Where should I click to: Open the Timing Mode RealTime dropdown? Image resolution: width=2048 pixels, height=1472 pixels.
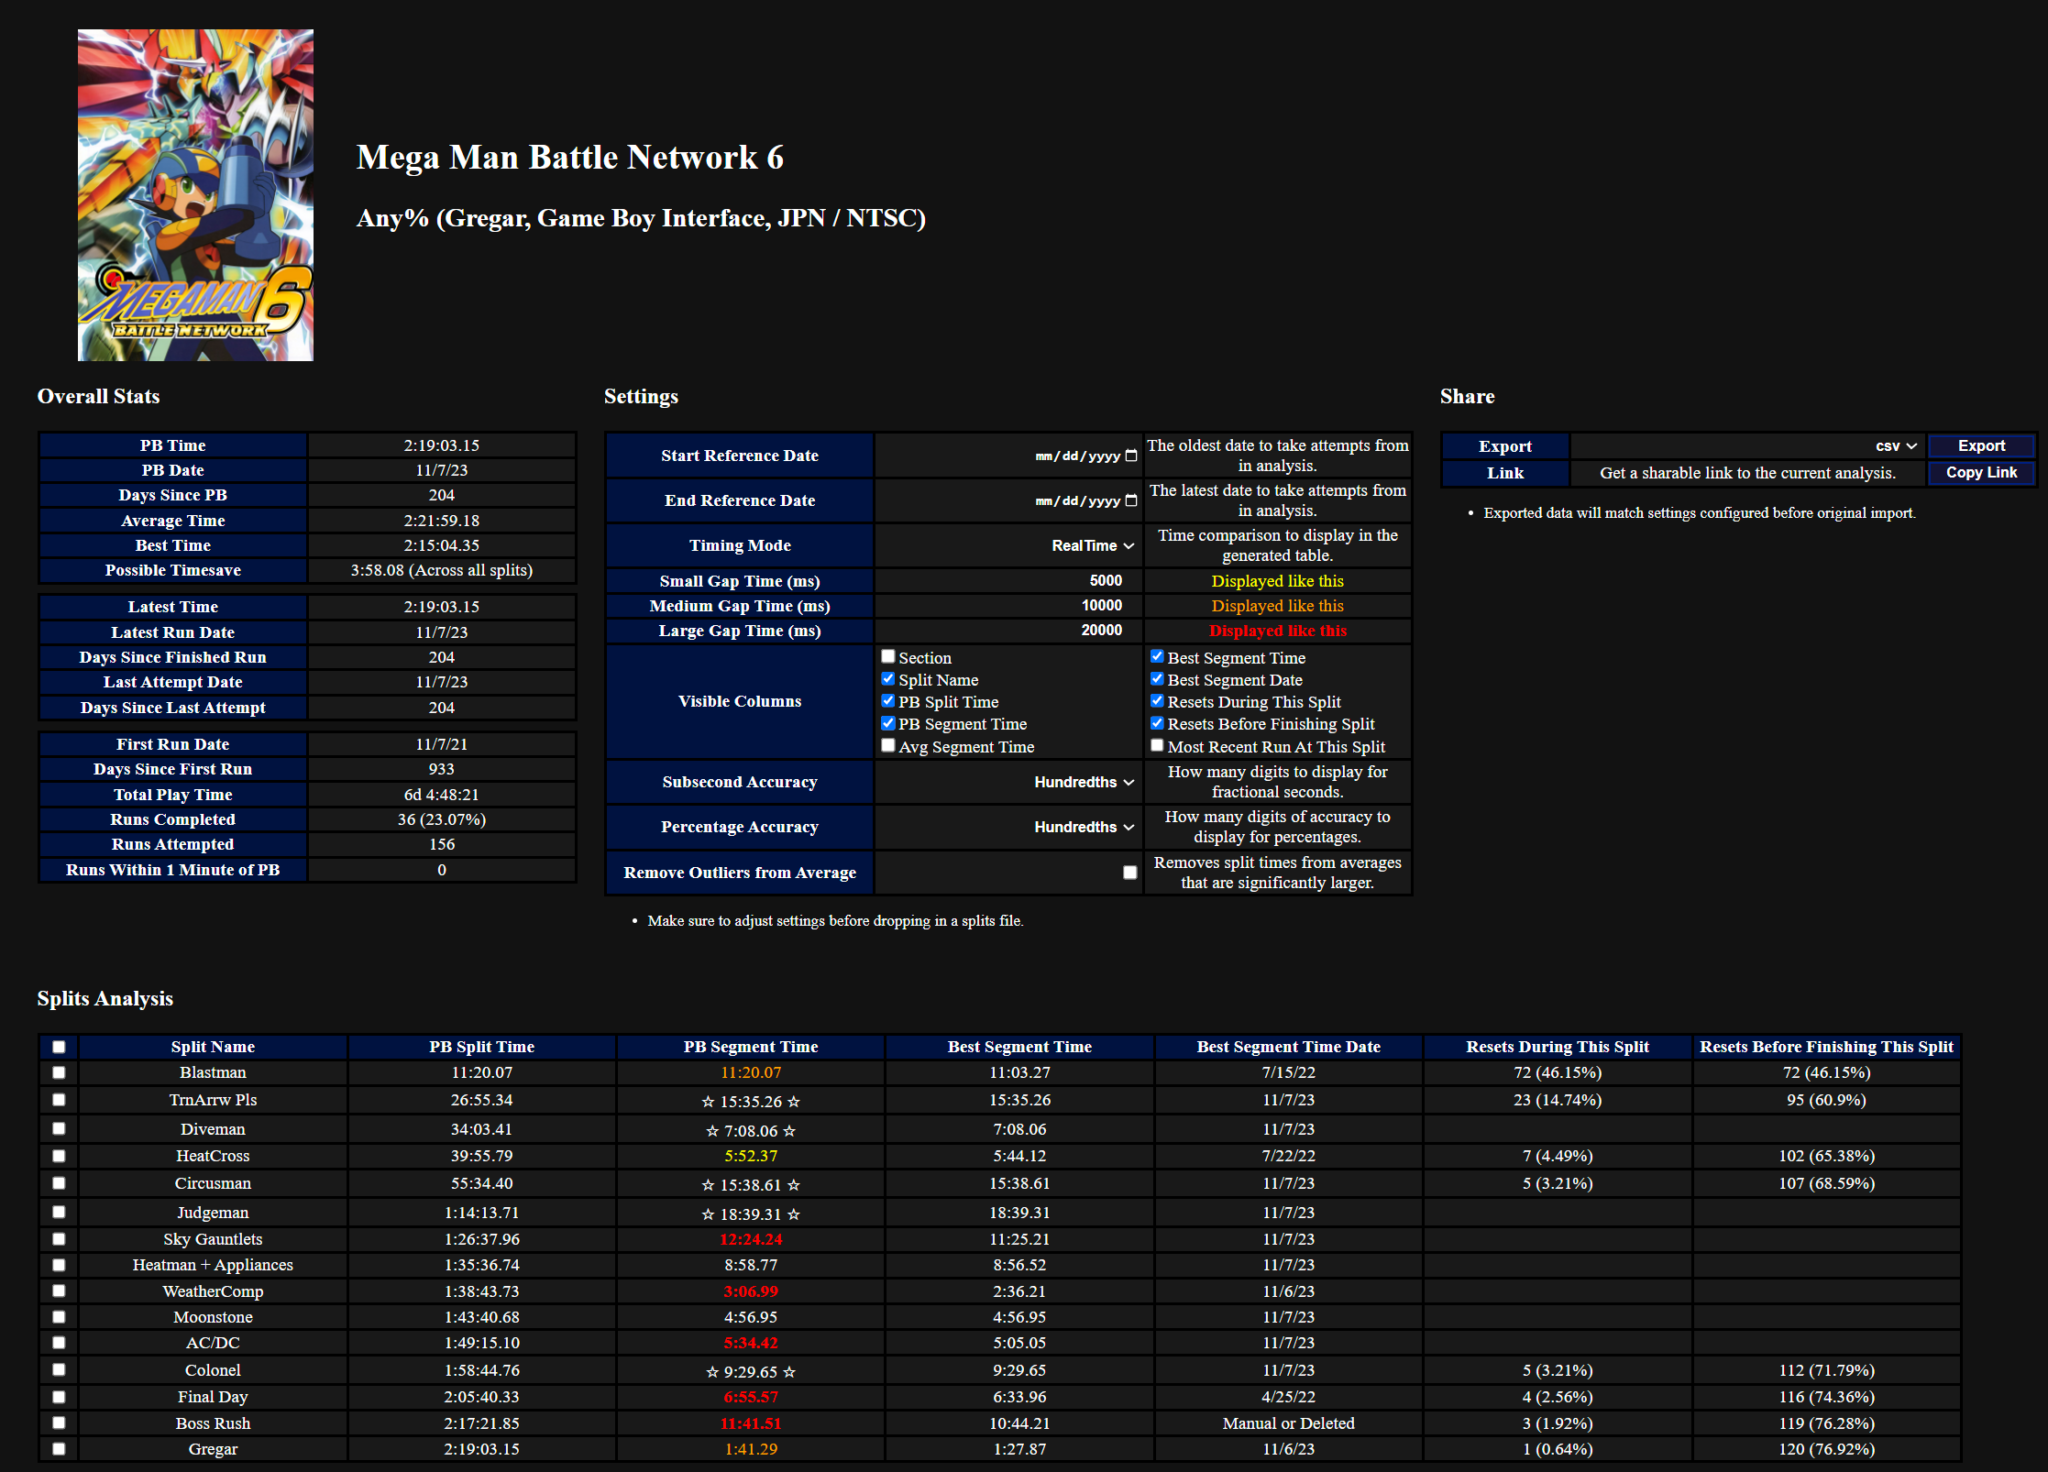point(1092,546)
